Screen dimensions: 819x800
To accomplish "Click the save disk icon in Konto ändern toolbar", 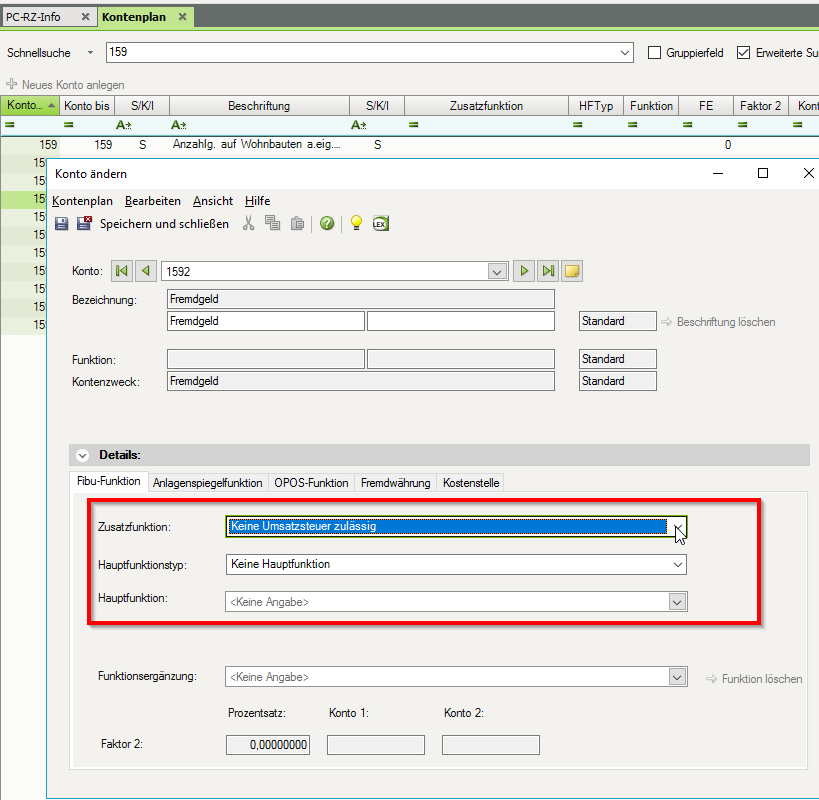I will click(62, 224).
